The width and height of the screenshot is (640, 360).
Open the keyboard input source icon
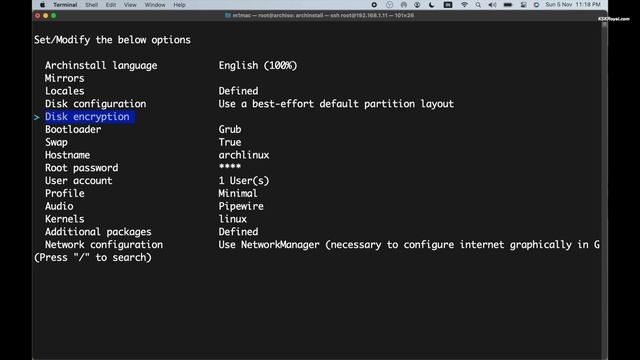pyautogui.click(x=448, y=5)
